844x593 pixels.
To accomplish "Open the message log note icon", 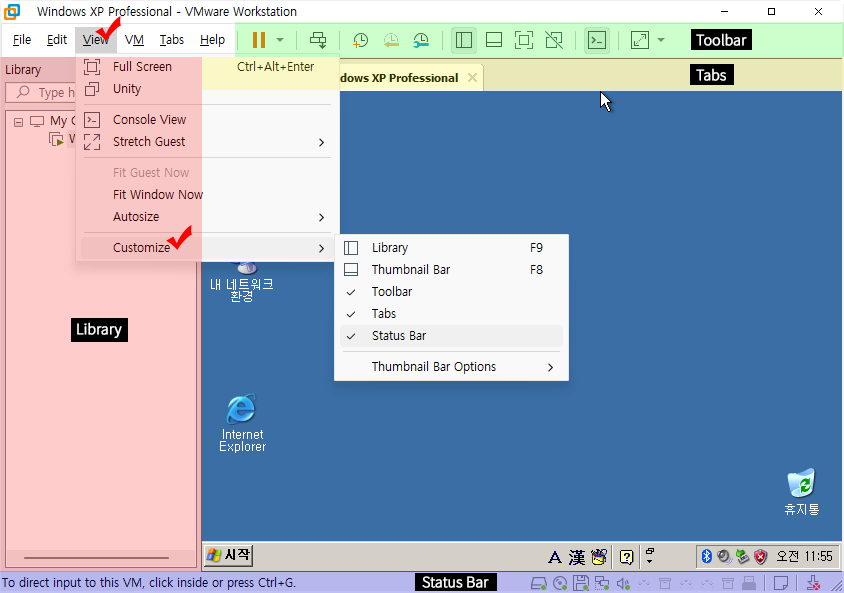I will coord(780,583).
